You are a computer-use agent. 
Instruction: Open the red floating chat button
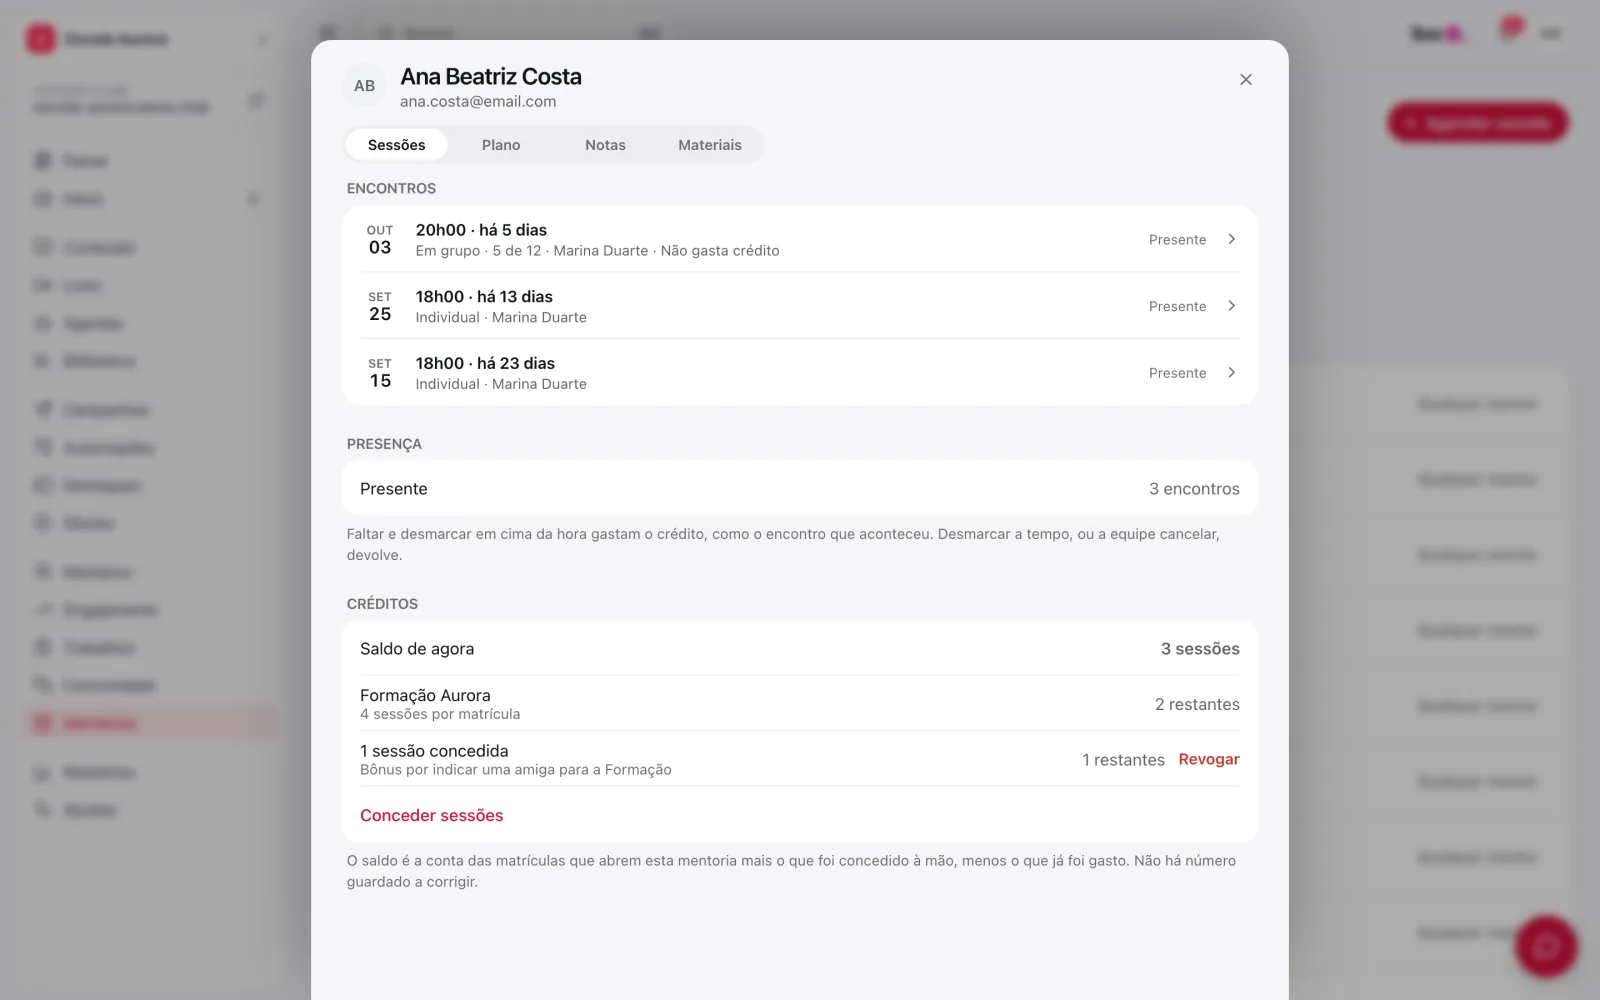click(x=1546, y=946)
